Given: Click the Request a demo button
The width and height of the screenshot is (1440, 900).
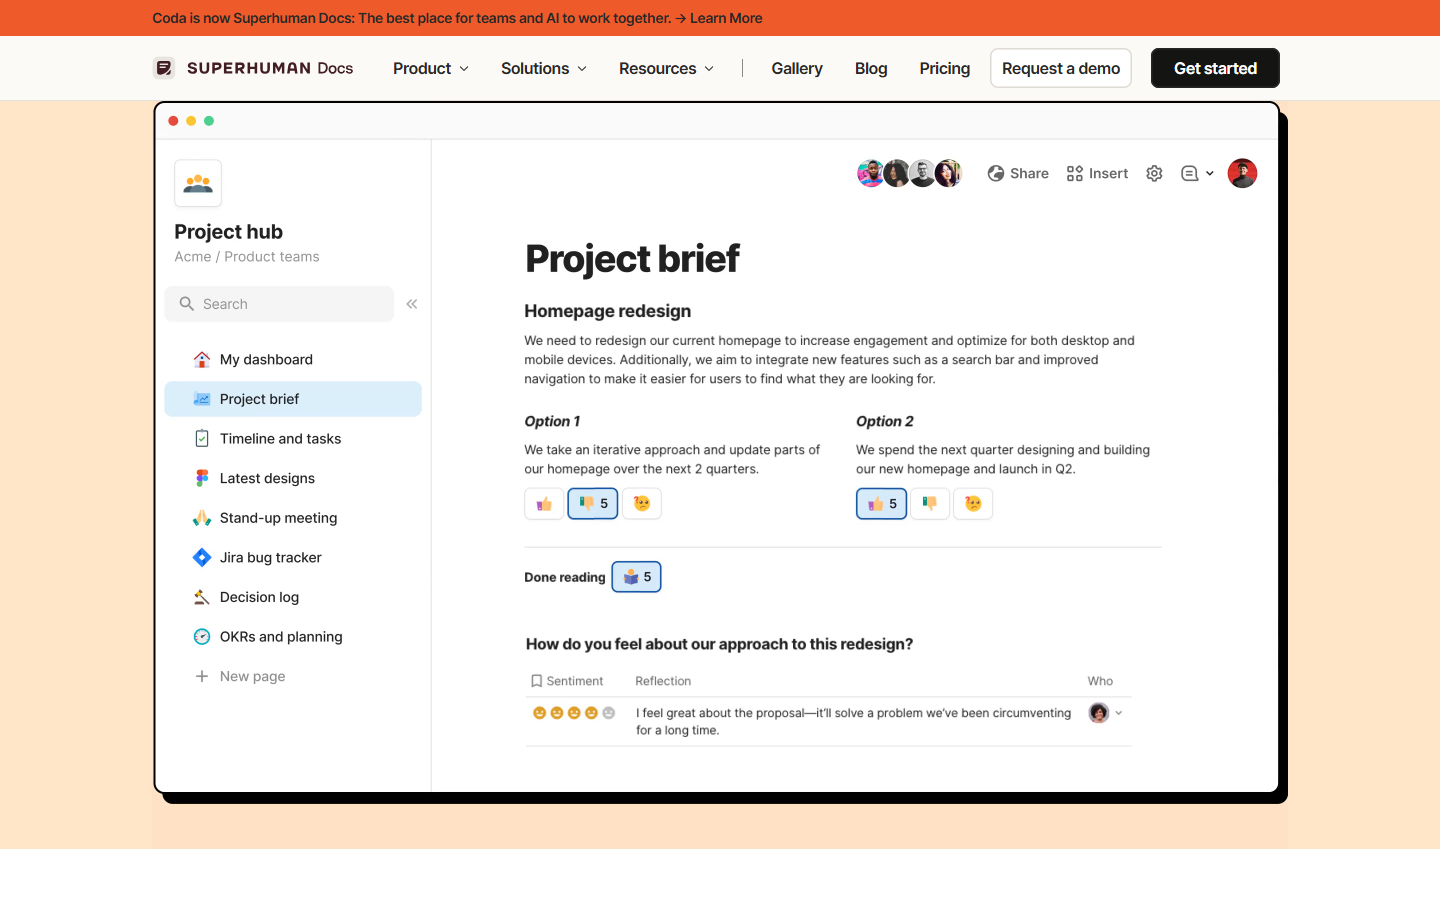Looking at the screenshot, I should pos(1061,68).
